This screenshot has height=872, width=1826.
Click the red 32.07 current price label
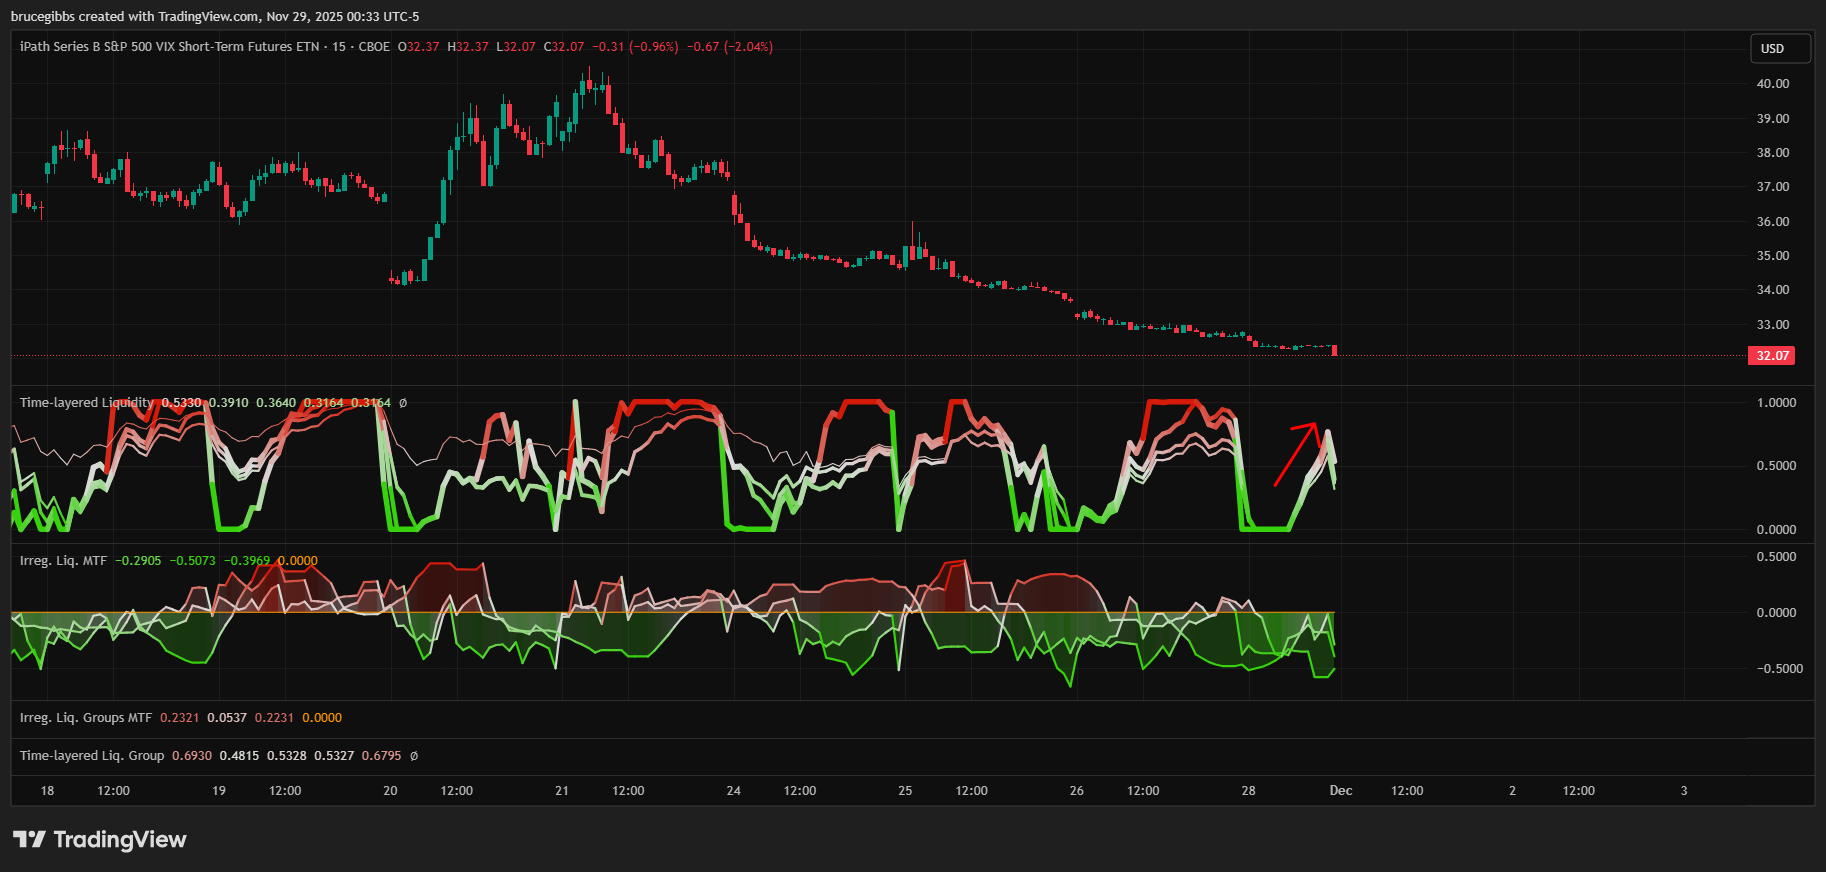point(1771,356)
